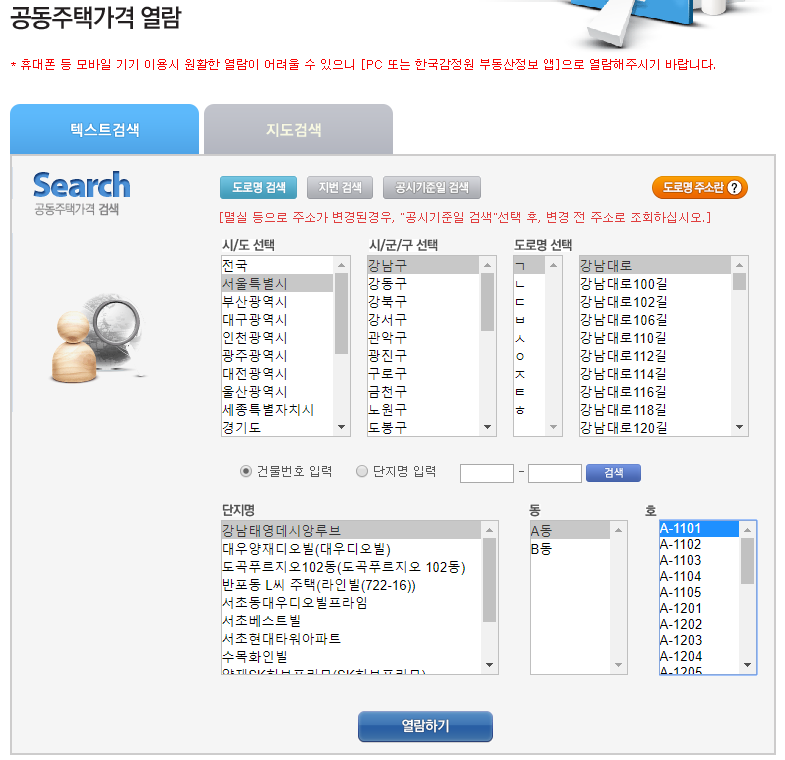The width and height of the screenshot is (785, 760).
Task: Select 강남태영데시앙루브 in the 단지명 list
Action: click(351, 530)
